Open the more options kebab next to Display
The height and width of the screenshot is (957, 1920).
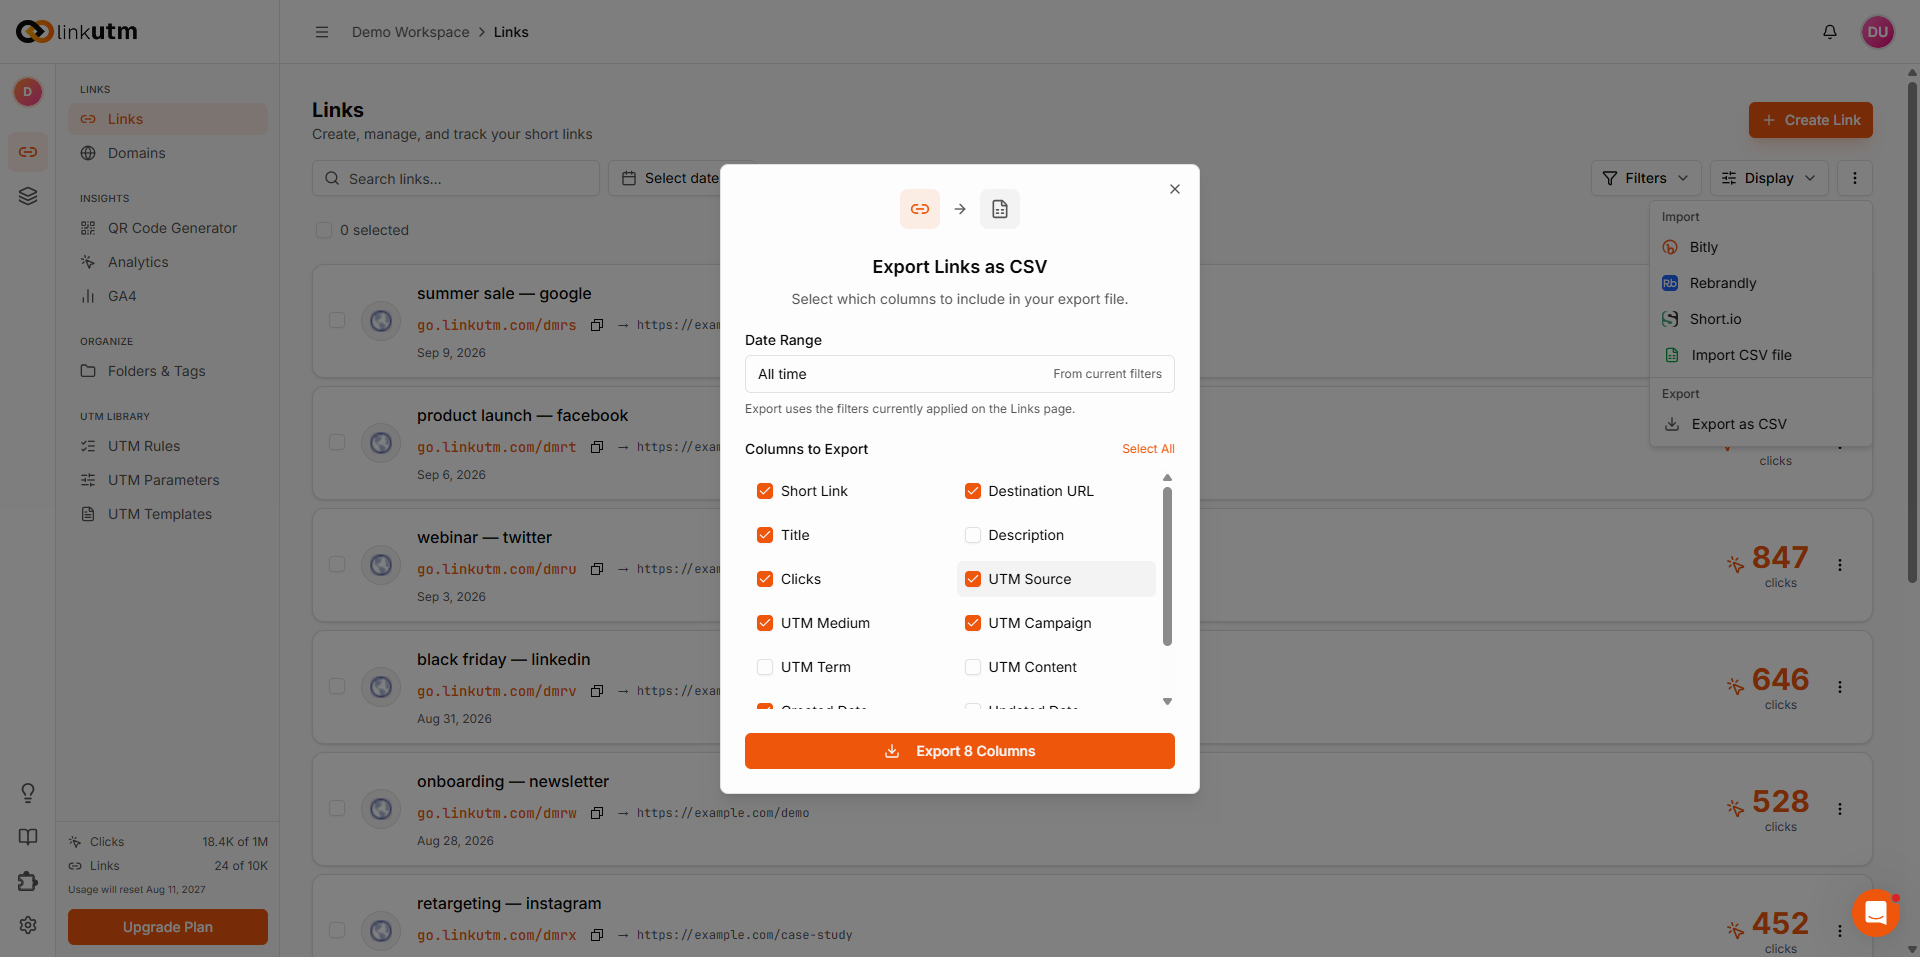[x=1855, y=178]
